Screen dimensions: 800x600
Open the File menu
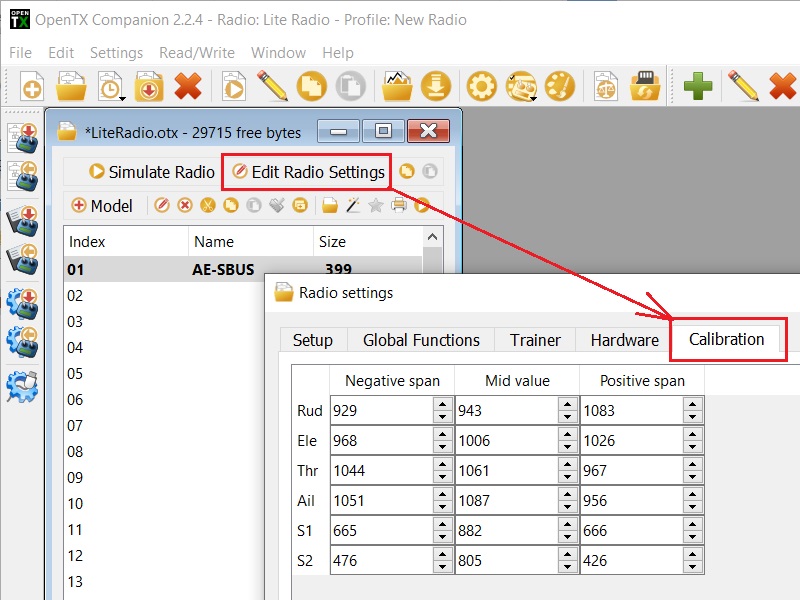[x=20, y=53]
